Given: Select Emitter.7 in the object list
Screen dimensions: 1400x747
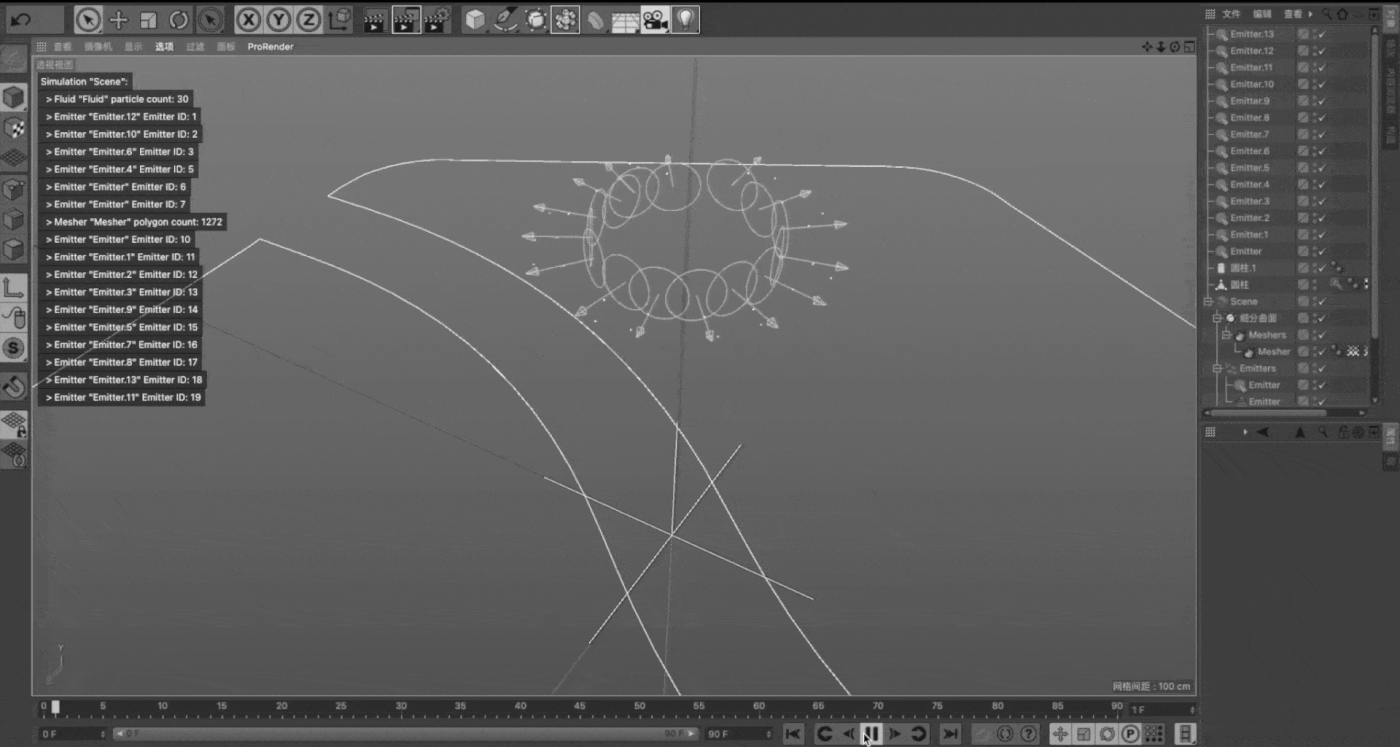Looking at the screenshot, I should pos(1249,134).
